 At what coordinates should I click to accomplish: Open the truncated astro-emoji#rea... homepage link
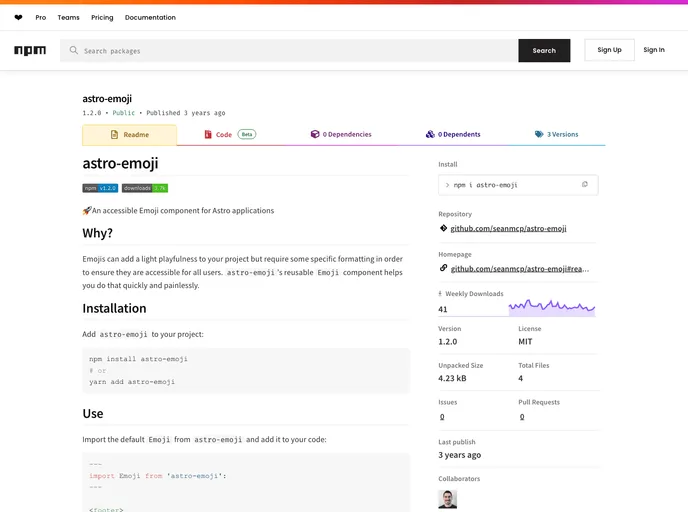[520, 269]
